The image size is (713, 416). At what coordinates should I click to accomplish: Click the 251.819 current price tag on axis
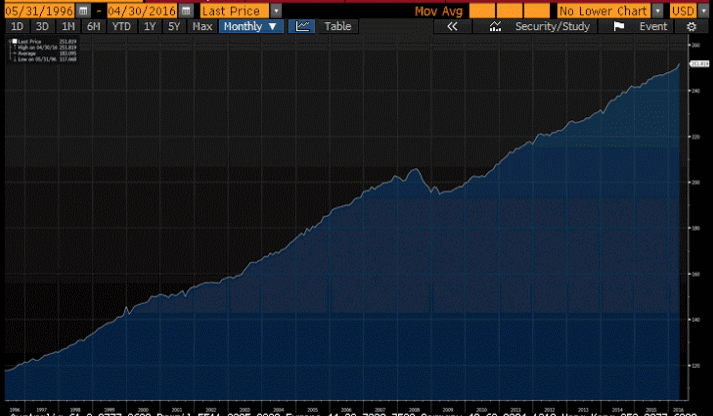699,64
